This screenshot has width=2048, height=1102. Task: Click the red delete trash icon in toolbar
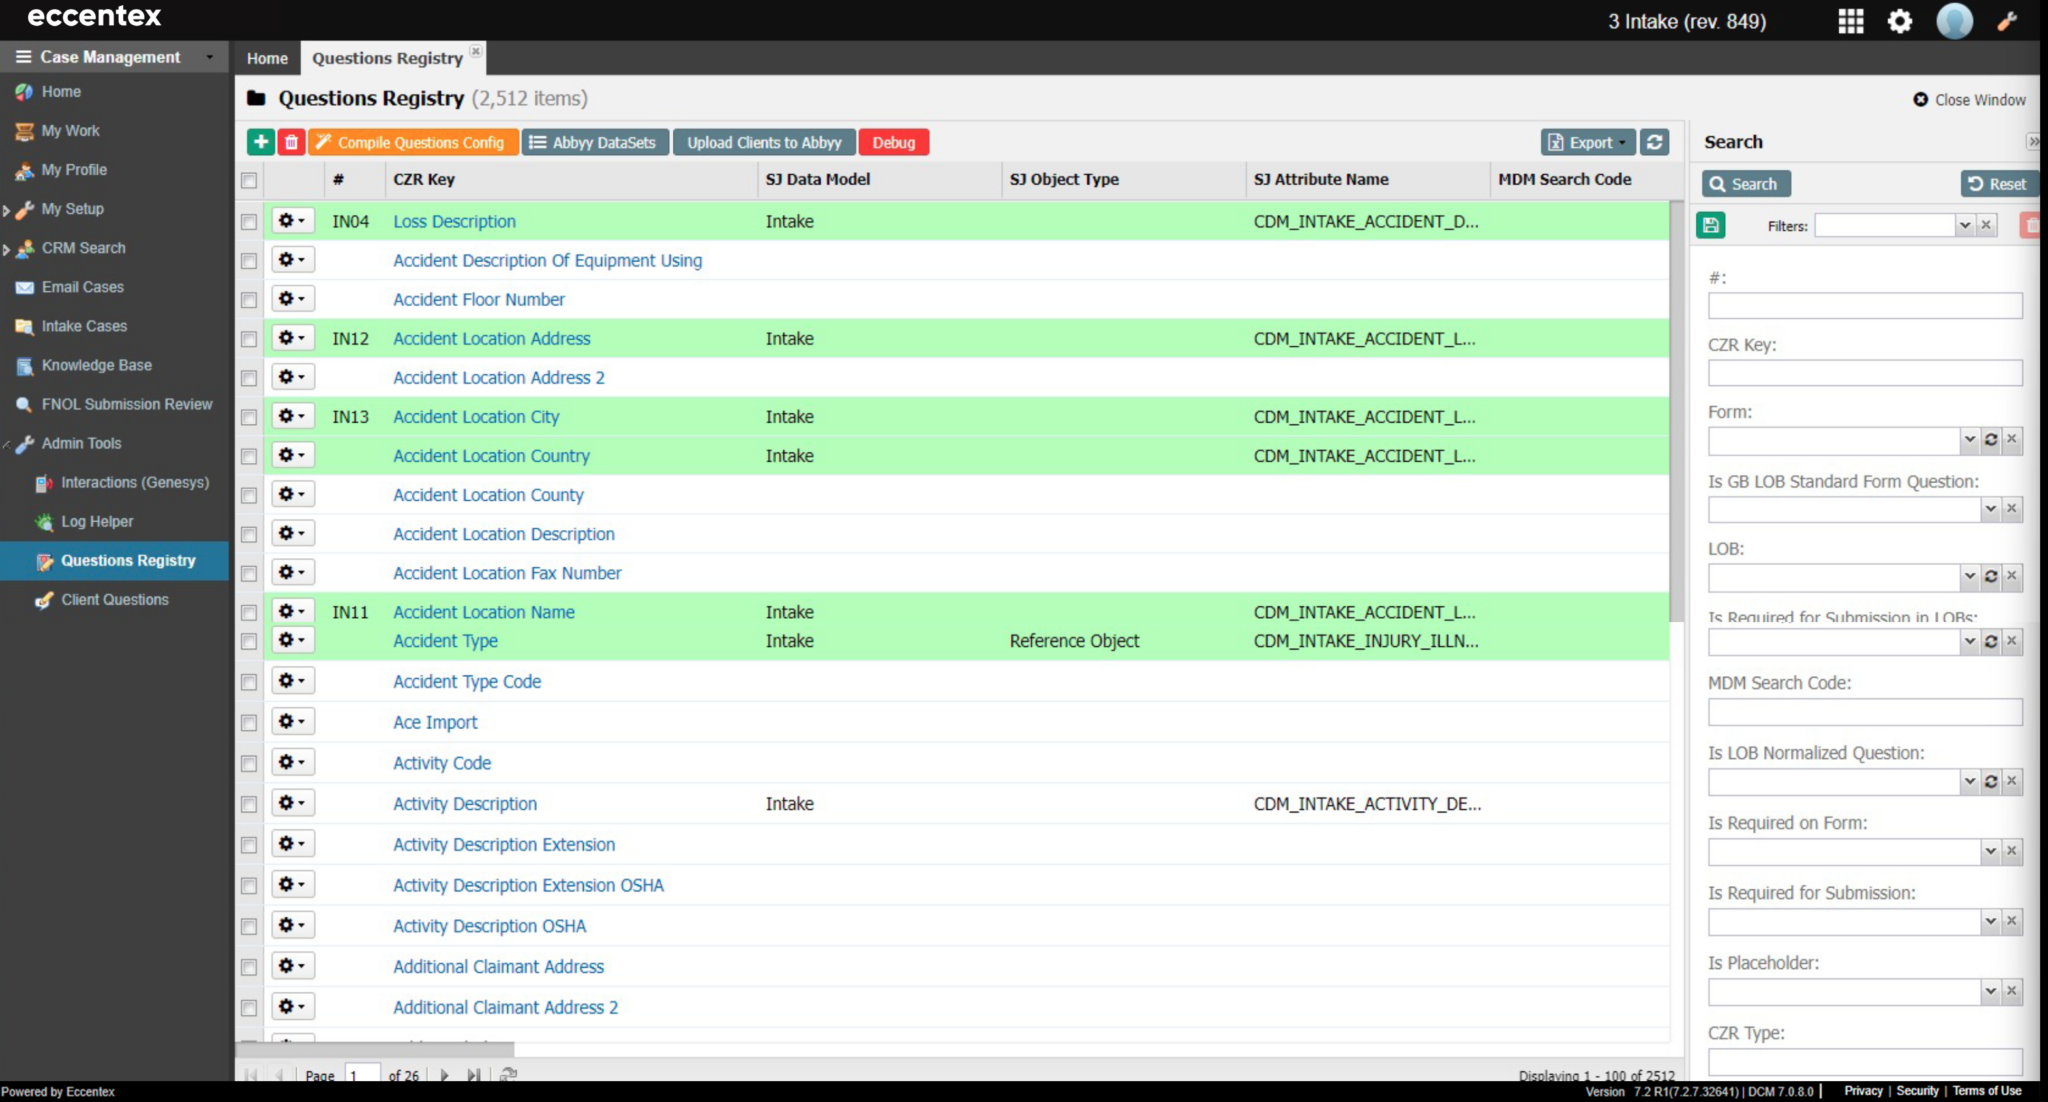point(291,142)
